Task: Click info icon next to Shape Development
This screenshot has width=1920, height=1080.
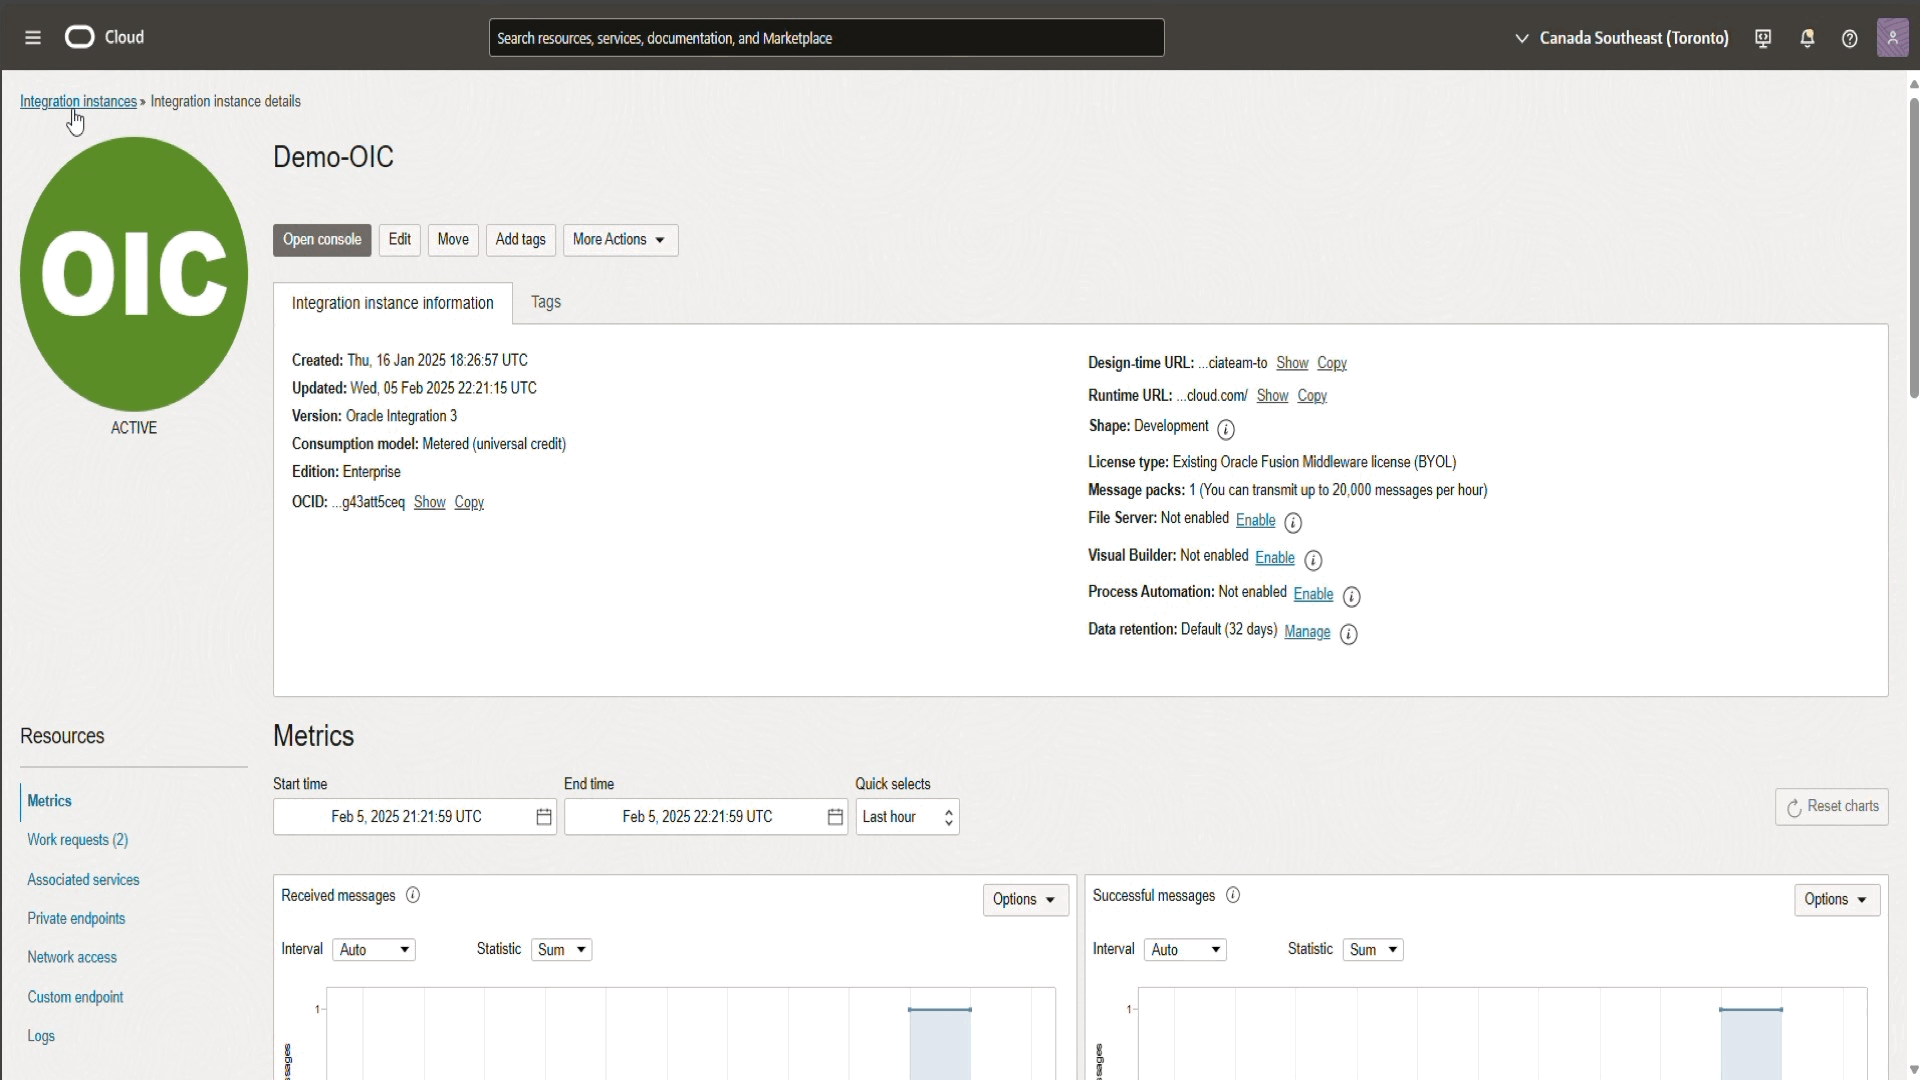Action: 1226,429
